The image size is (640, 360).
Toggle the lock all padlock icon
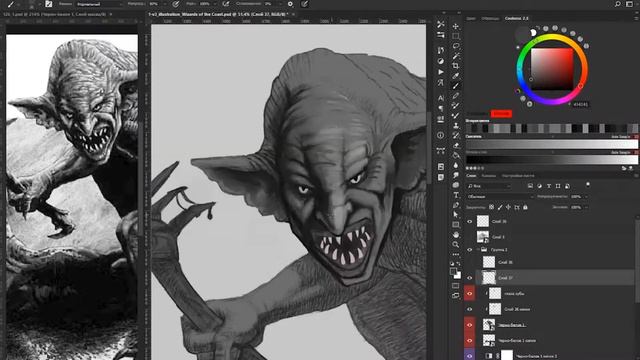[x=525, y=207]
